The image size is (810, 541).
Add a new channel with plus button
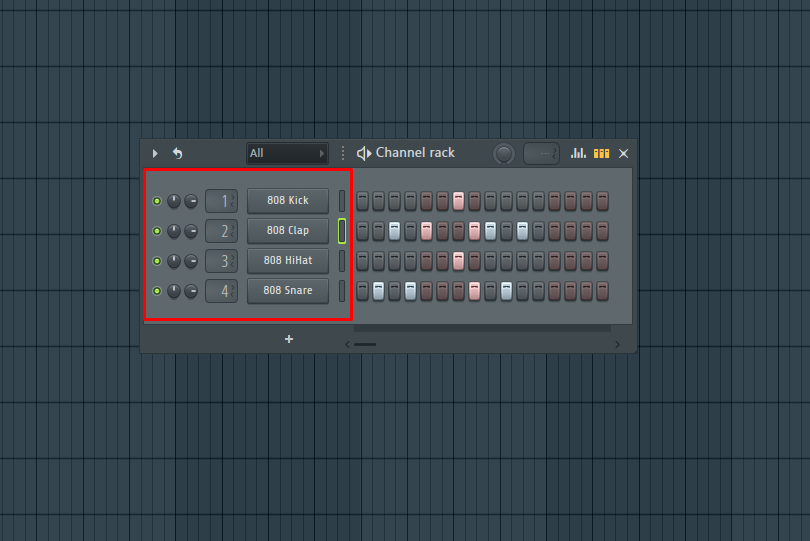289,339
